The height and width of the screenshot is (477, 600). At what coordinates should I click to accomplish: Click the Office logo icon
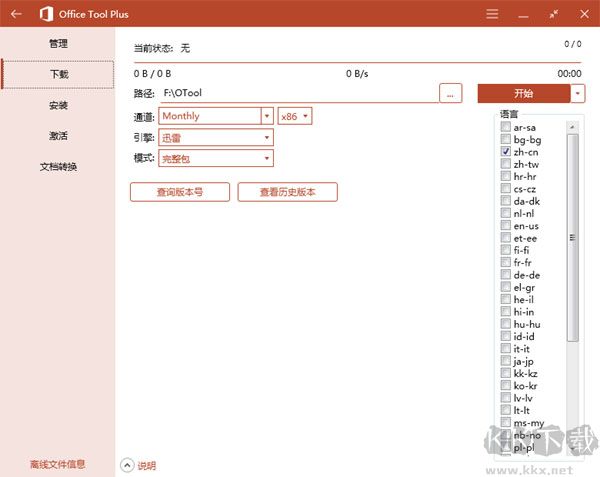(x=46, y=14)
